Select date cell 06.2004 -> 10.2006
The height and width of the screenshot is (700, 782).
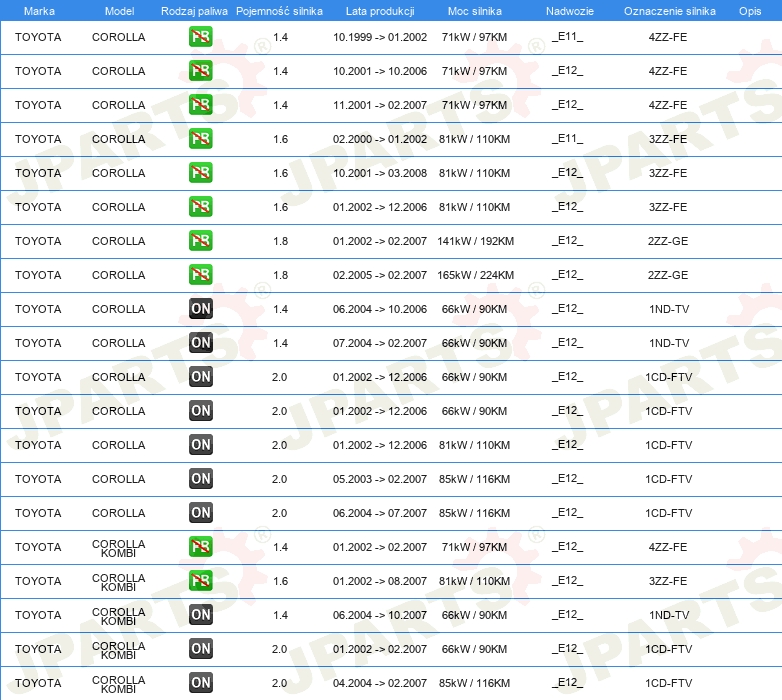click(x=380, y=309)
